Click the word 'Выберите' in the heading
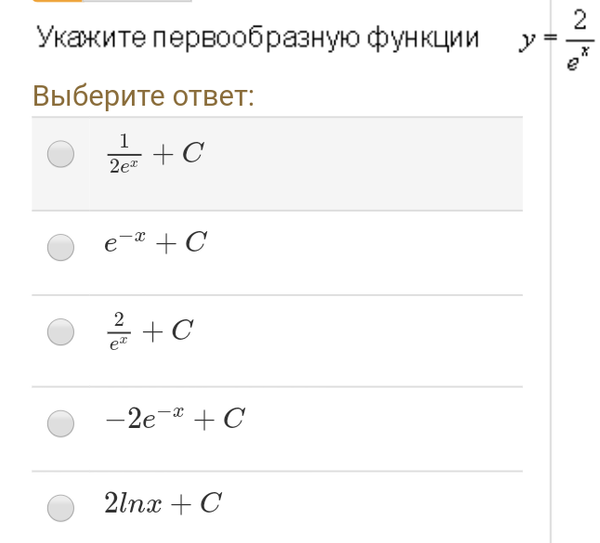 [x=93, y=96]
